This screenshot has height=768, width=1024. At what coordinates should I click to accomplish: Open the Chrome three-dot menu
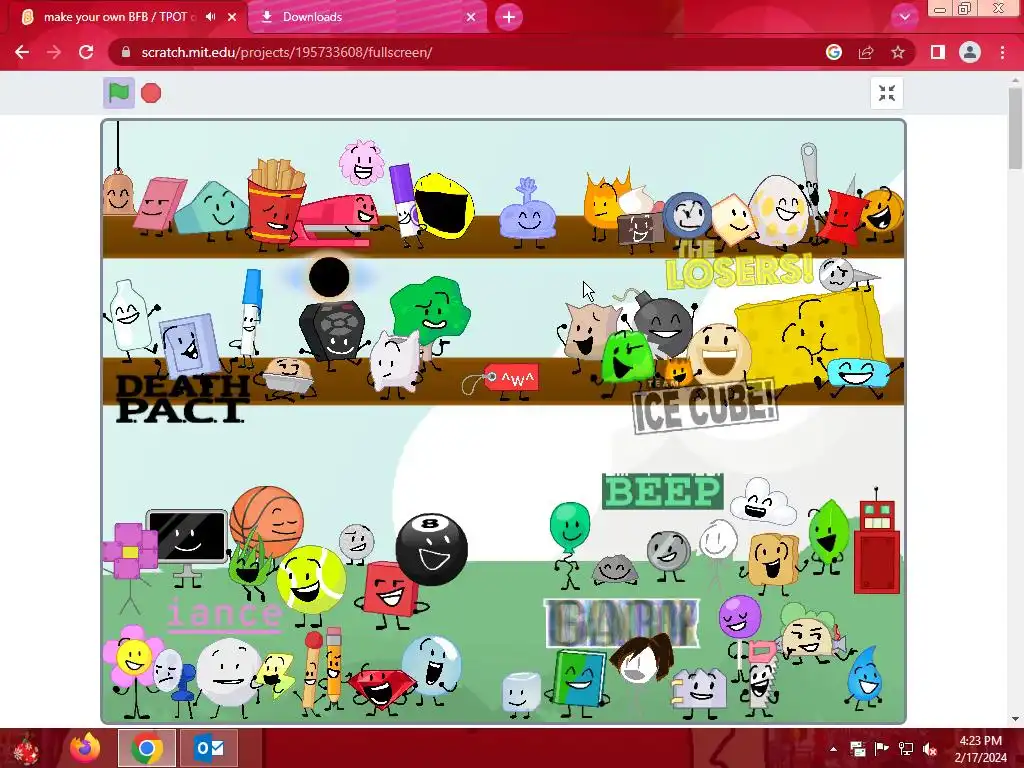click(1002, 52)
